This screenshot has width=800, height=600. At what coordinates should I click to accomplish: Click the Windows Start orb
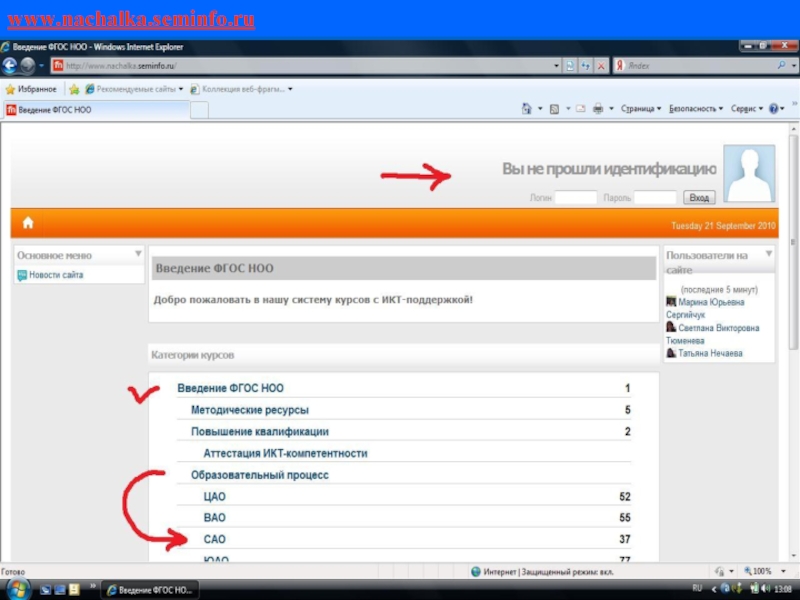point(17,589)
